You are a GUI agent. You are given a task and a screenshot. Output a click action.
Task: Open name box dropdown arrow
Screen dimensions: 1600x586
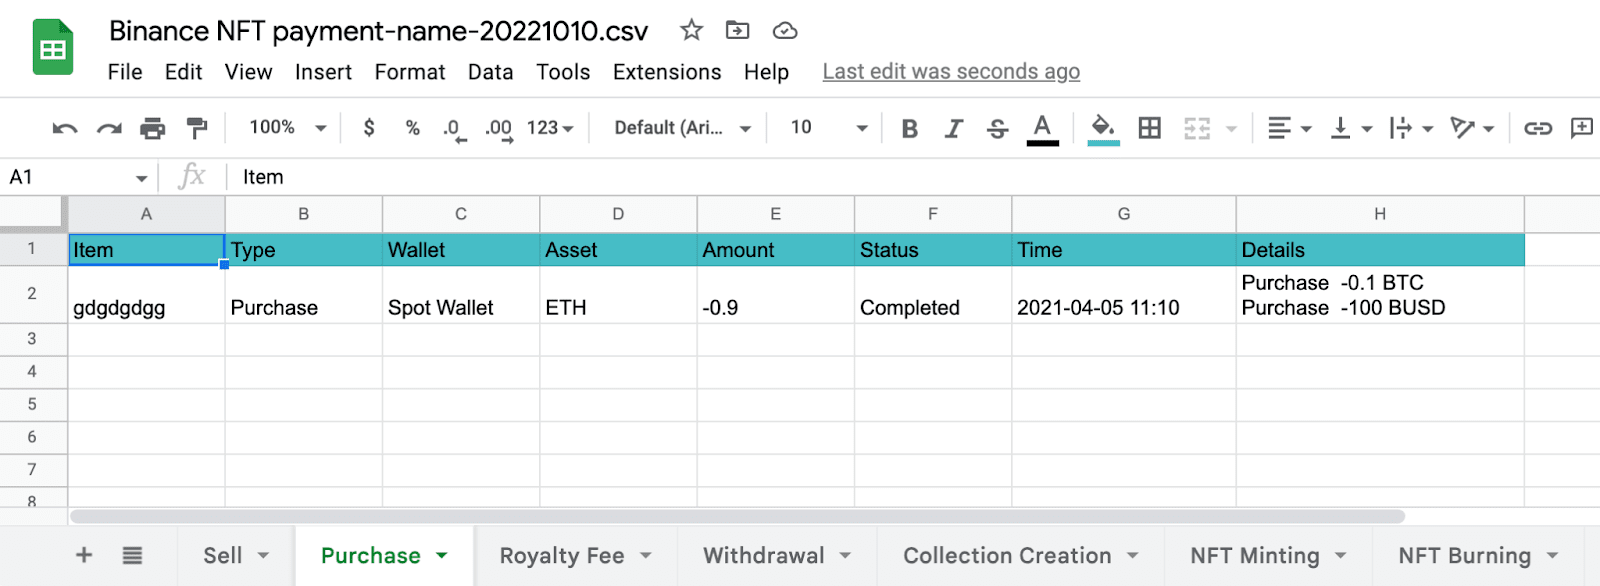coord(142,178)
